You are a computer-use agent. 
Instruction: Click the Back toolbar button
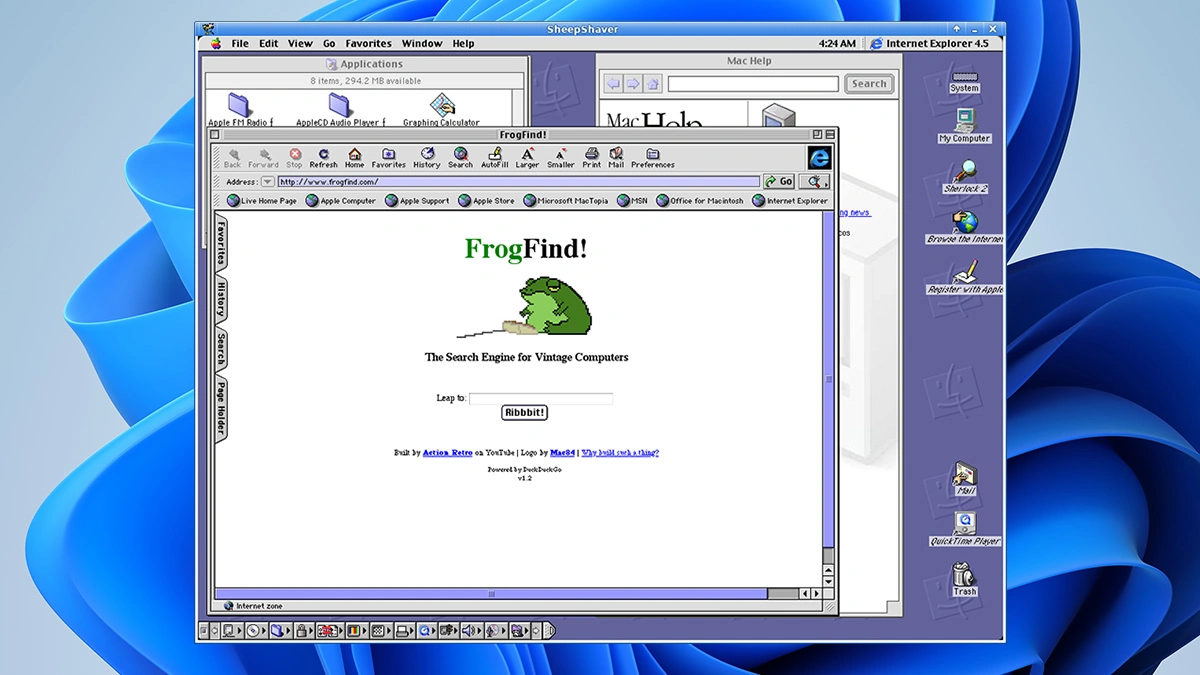[232, 157]
